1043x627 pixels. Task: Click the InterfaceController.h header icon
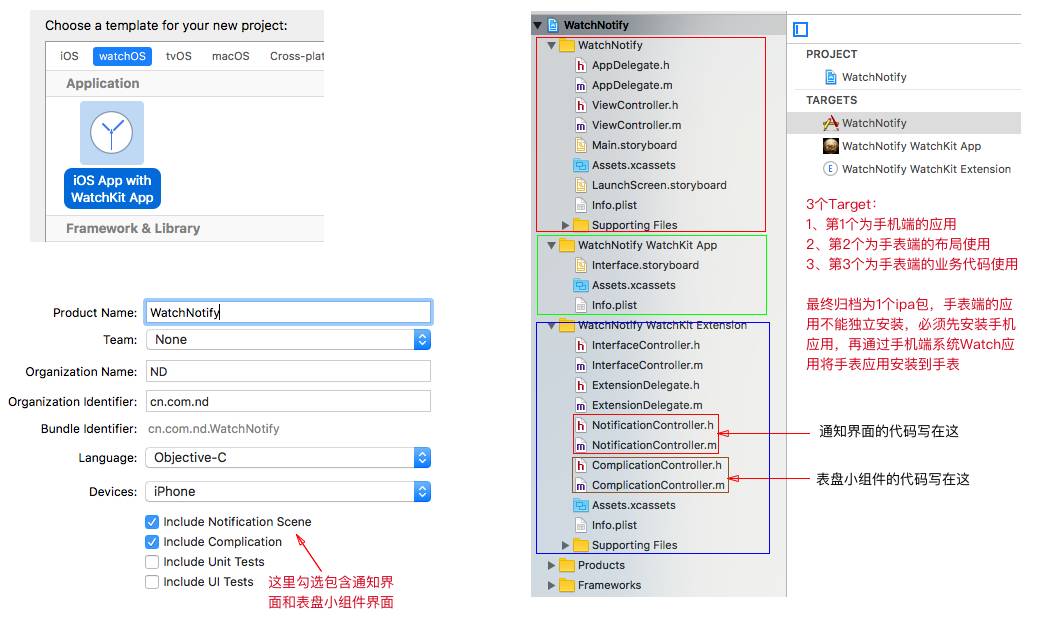click(x=581, y=345)
